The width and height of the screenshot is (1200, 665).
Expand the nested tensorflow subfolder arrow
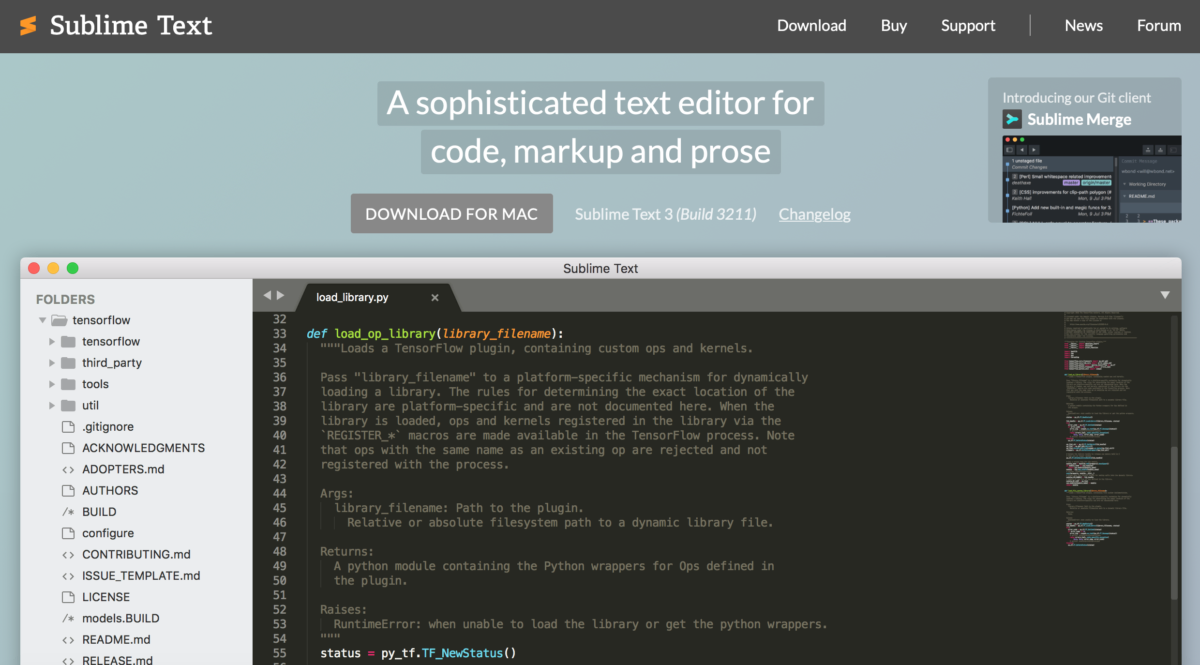(x=52, y=342)
